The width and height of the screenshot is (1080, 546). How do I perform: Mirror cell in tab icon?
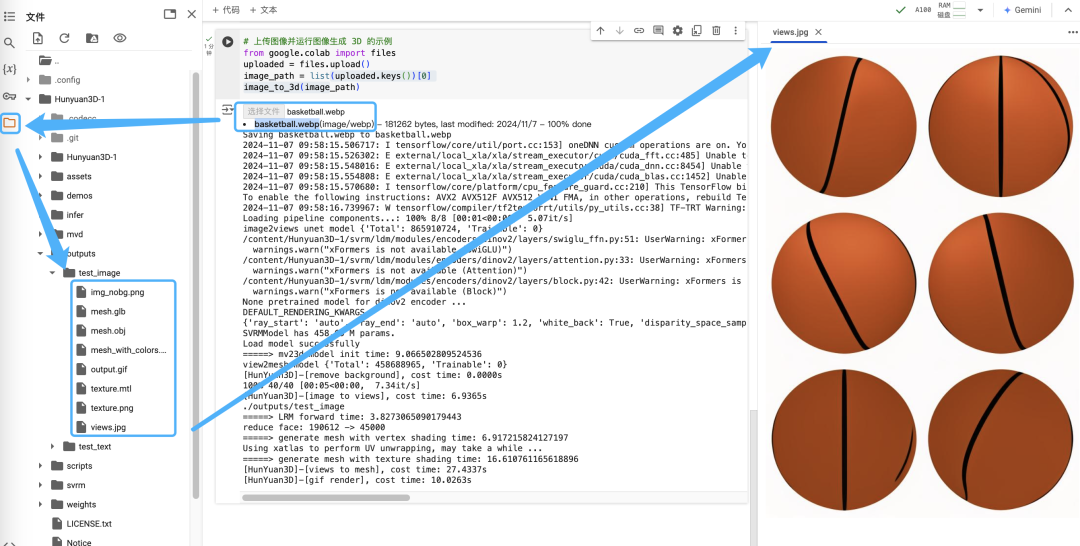pyautogui.click(x=697, y=30)
